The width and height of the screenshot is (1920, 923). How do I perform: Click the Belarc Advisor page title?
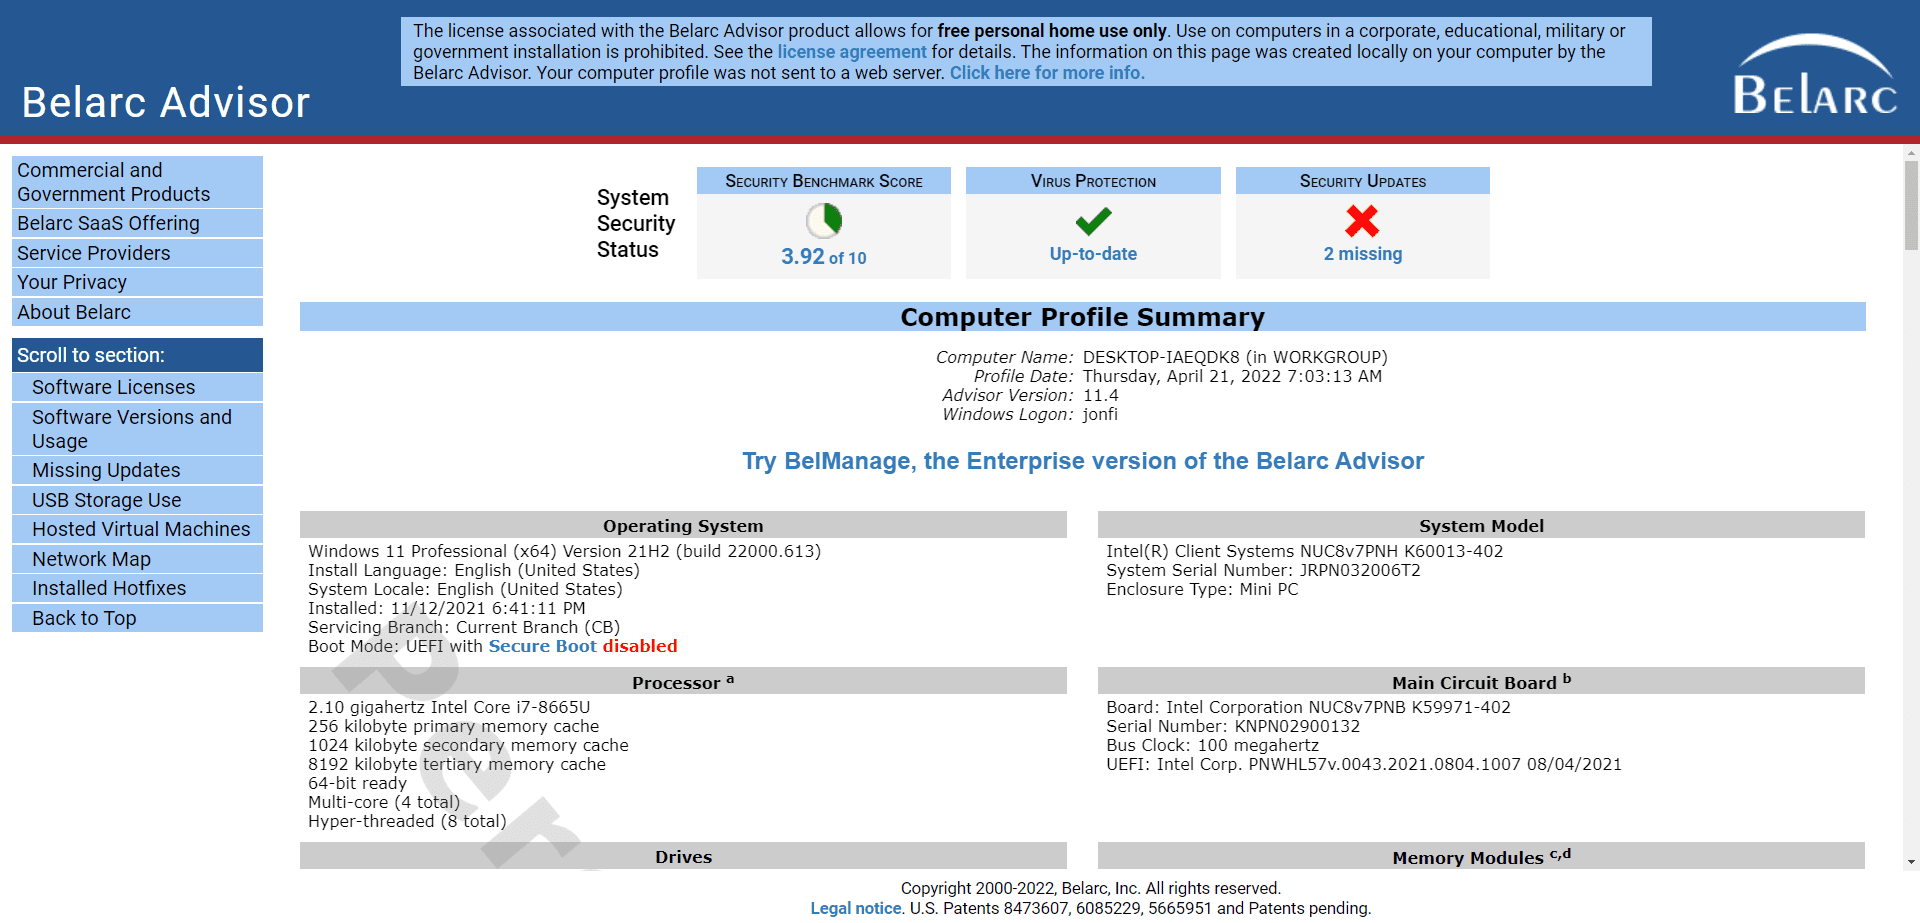(166, 102)
